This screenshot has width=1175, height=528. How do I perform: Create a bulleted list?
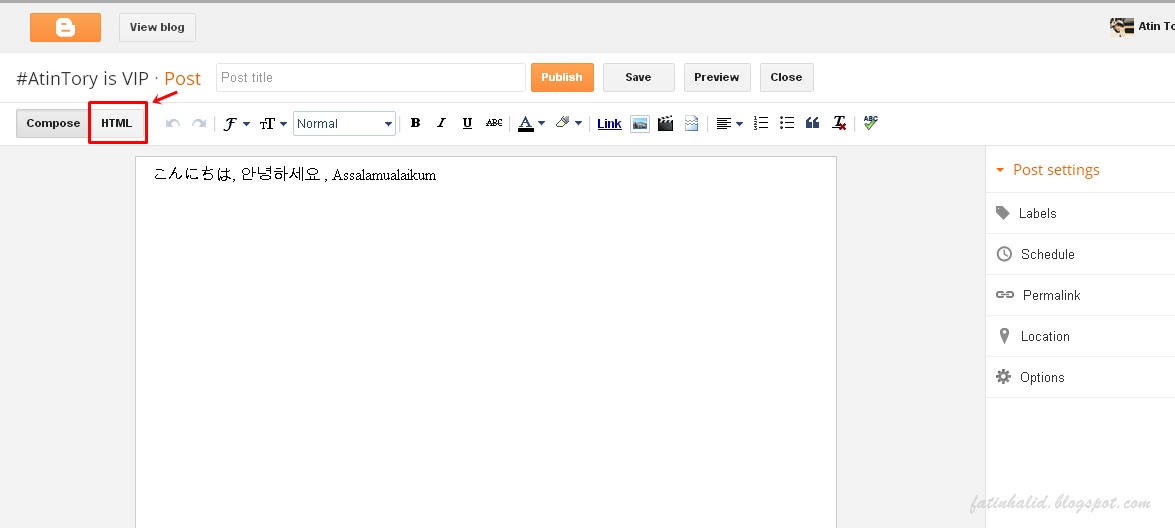coord(787,123)
